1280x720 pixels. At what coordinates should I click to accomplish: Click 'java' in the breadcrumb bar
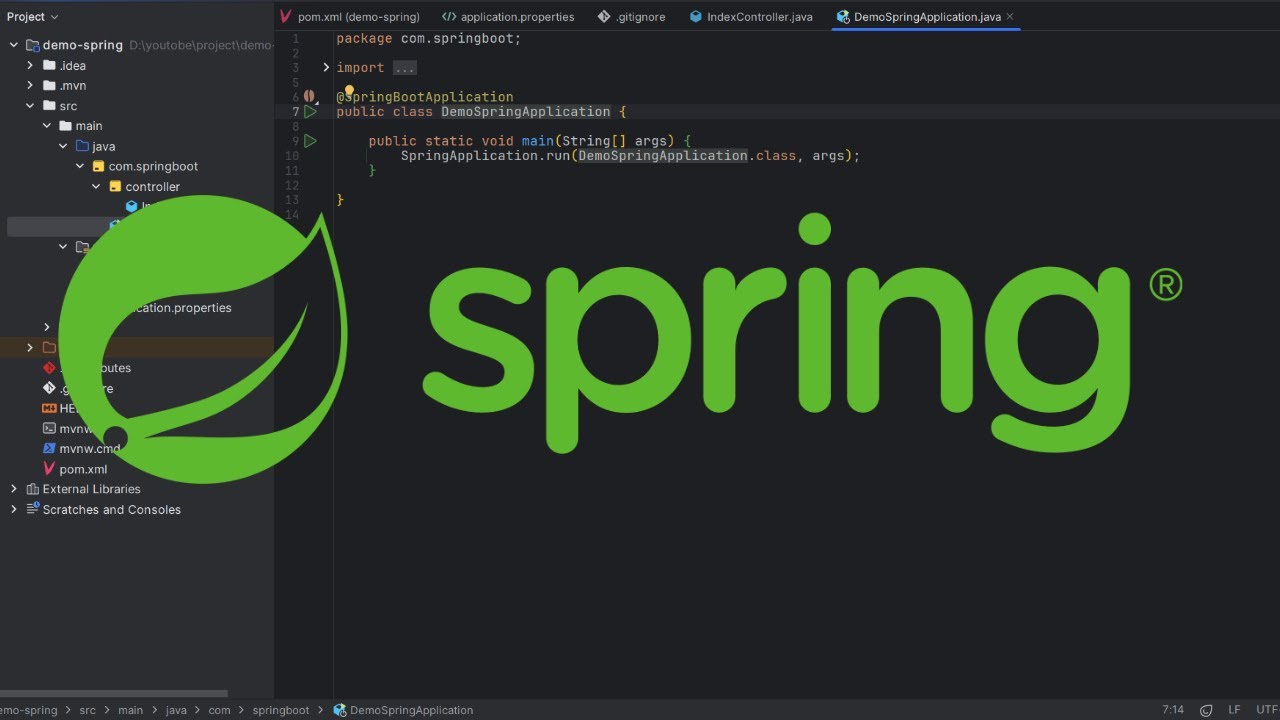176,710
